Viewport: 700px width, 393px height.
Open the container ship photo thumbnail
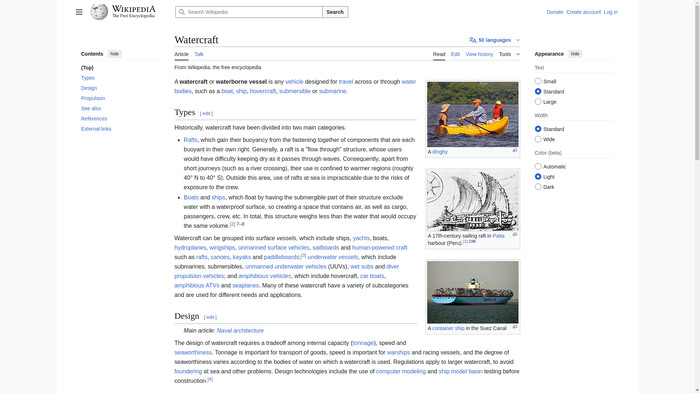473,292
